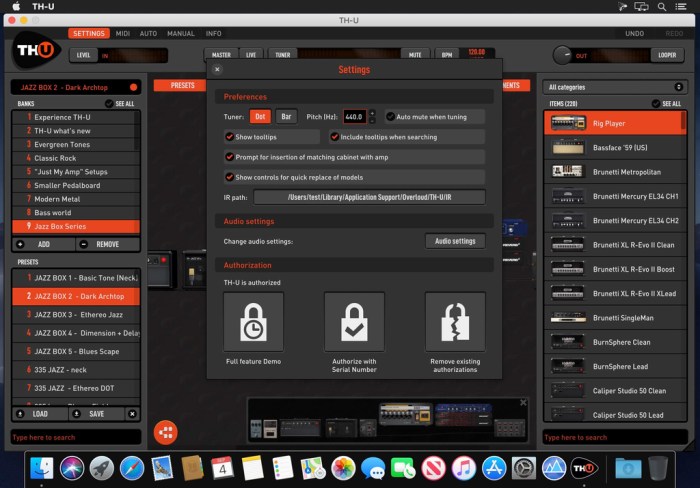Launch Siri from the Dock
The height and width of the screenshot is (488, 700).
tap(71, 468)
